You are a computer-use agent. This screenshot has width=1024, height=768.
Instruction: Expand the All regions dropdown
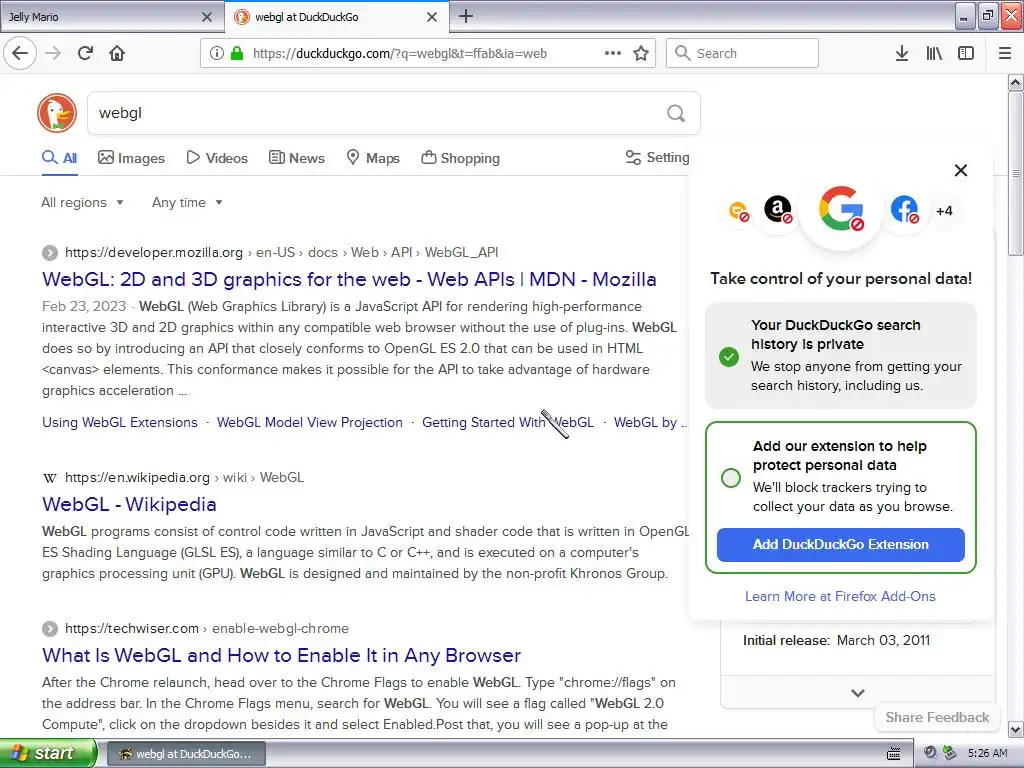click(x=82, y=202)
